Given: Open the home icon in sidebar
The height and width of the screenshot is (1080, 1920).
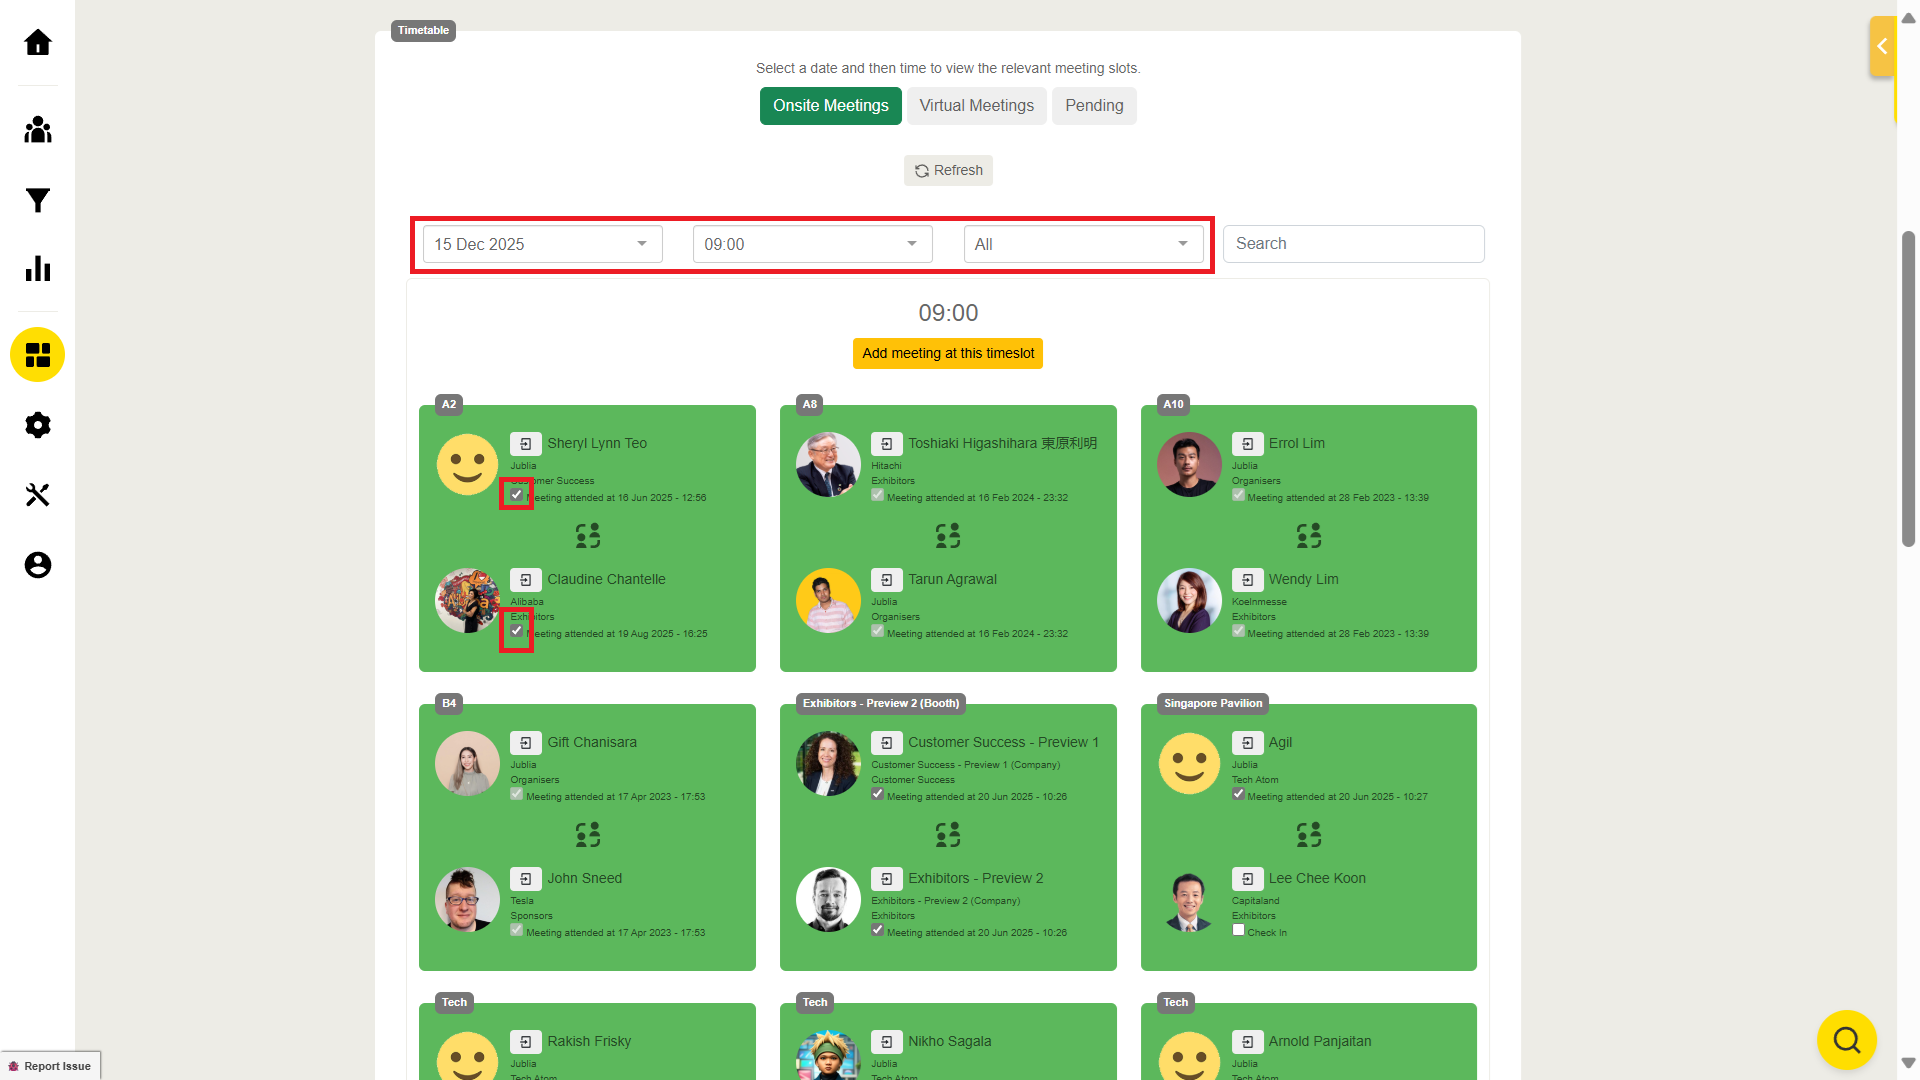Looking at the screenshot, I should coord(38,43).
